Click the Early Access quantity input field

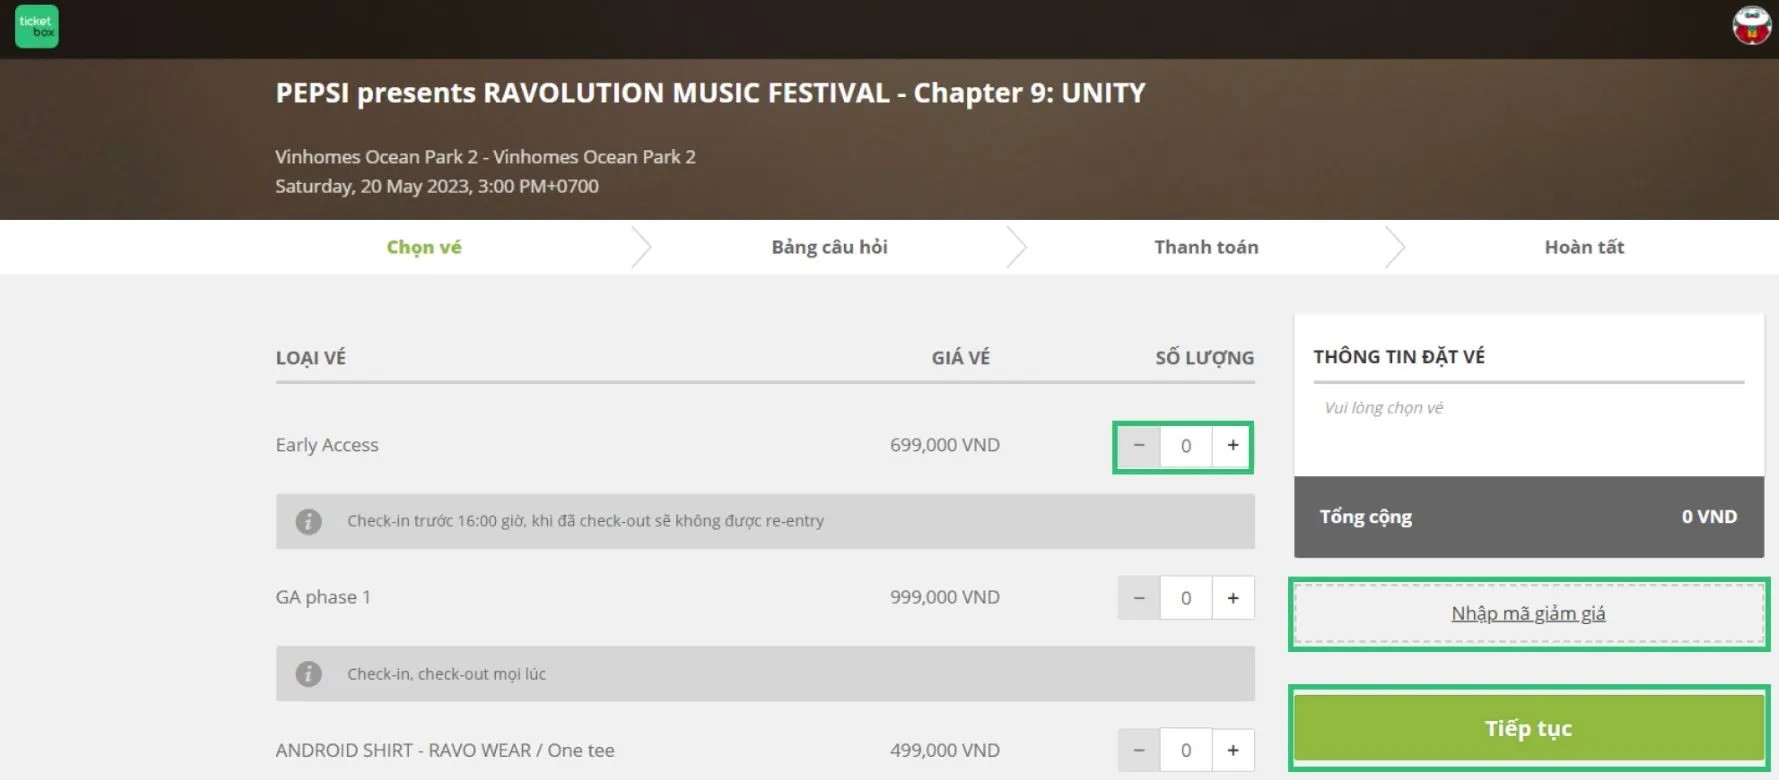click(1185, 446)
